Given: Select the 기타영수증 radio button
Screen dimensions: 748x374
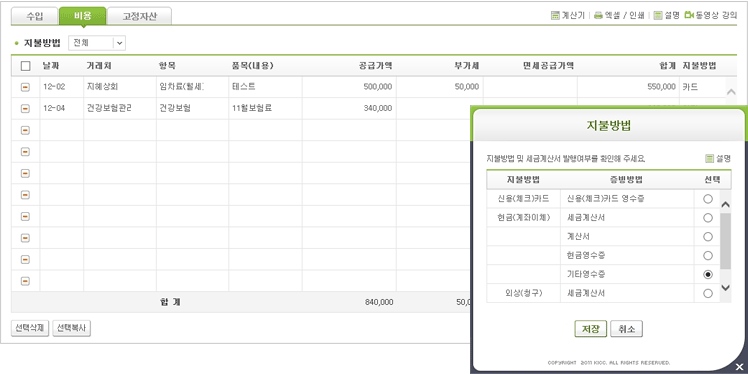Looking at the screenshot, I should coord(708,274).
